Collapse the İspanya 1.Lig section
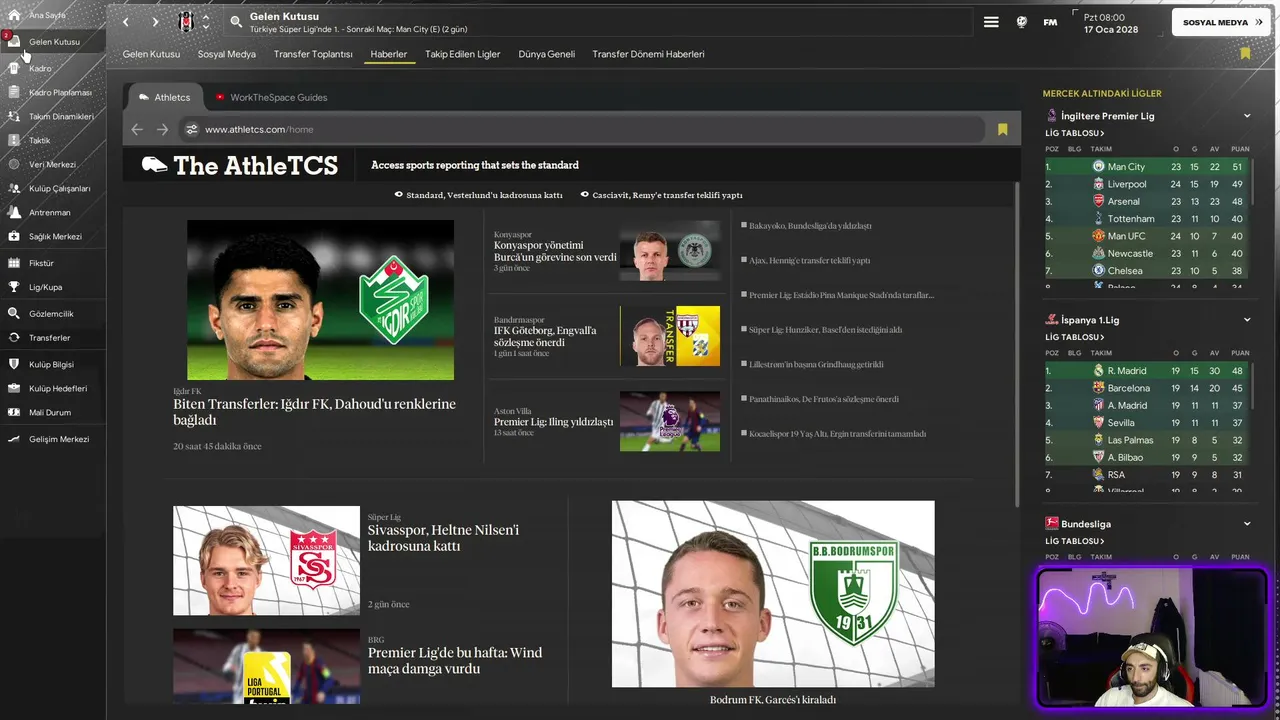This screenshot has width=1280, height=720. [x=1247, y=320]
